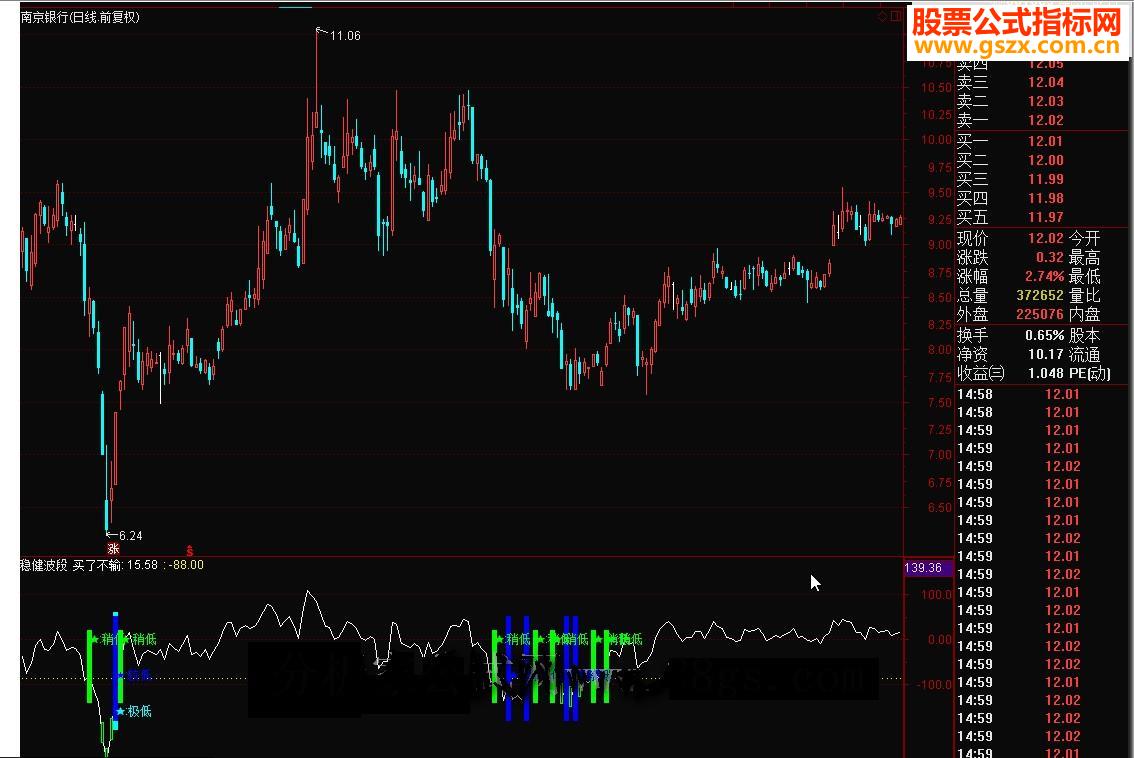Click the 今开 label

coord(1085,238)
